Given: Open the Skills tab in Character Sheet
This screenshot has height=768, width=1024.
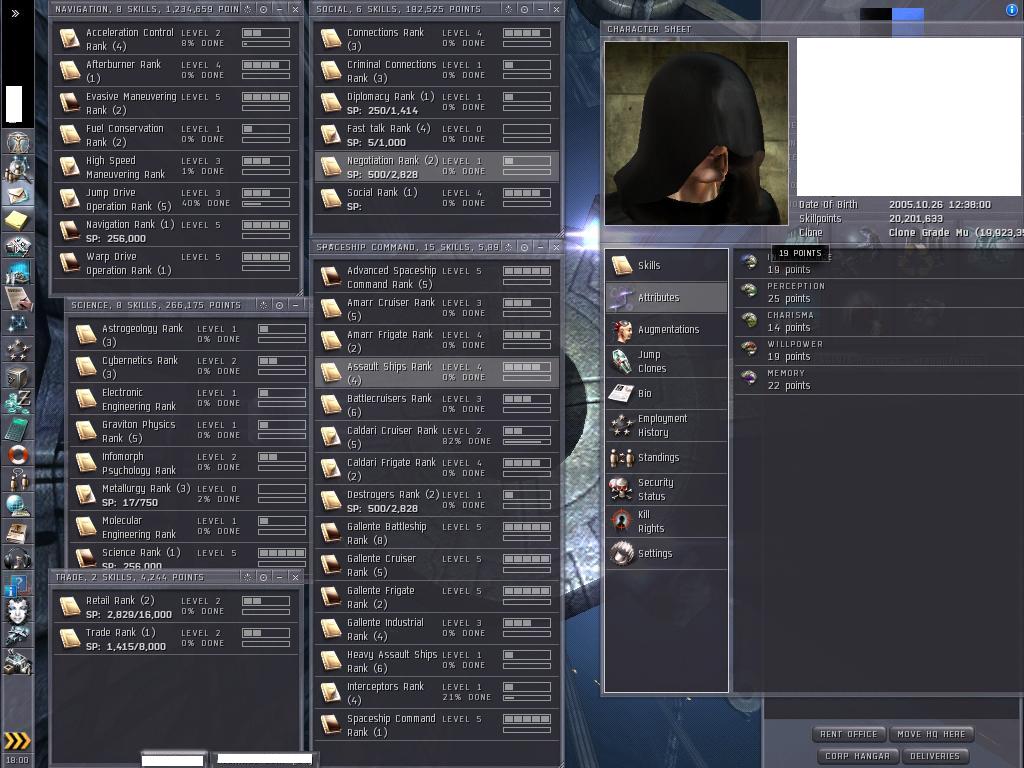Looking at the screenshot, I should [666, 265].
